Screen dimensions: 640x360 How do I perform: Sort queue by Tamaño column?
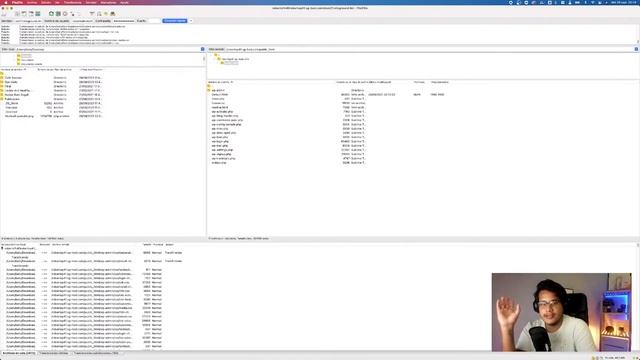pyautogui.click(x=147, y=244)
